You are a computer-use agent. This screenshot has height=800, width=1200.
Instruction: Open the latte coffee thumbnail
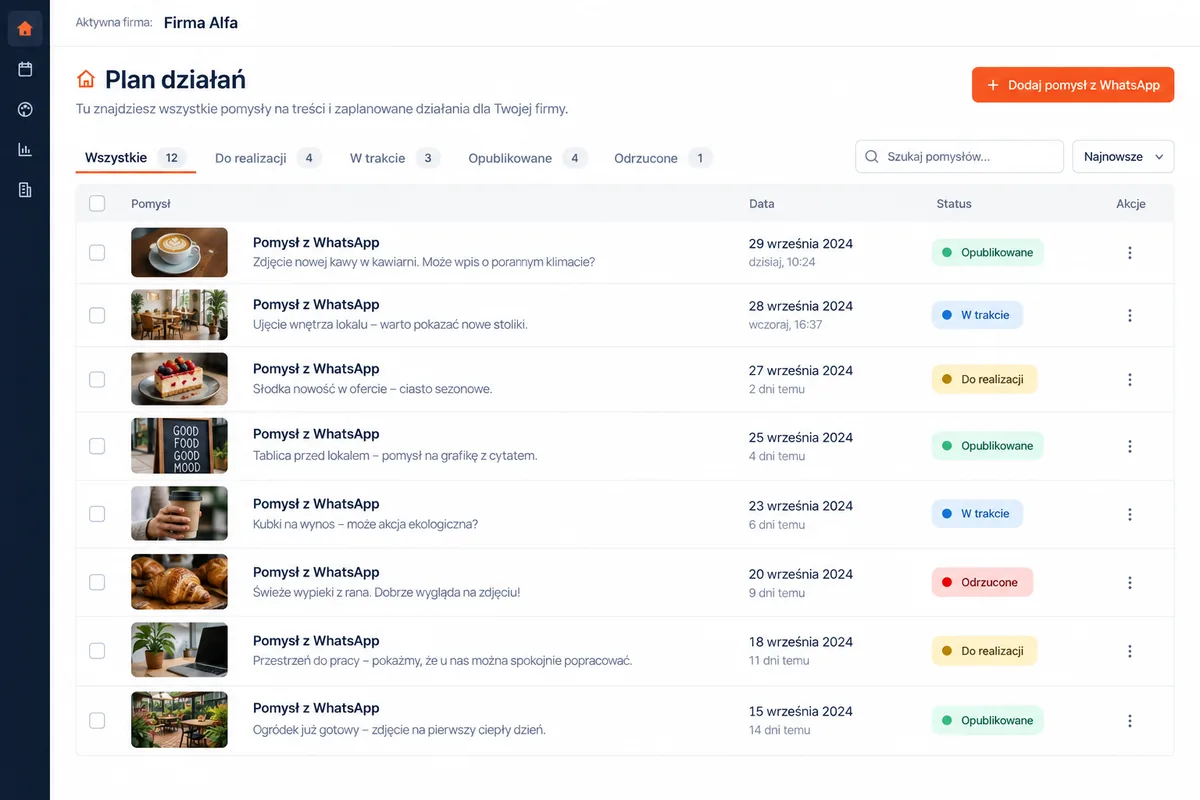[x=179, y=253]
